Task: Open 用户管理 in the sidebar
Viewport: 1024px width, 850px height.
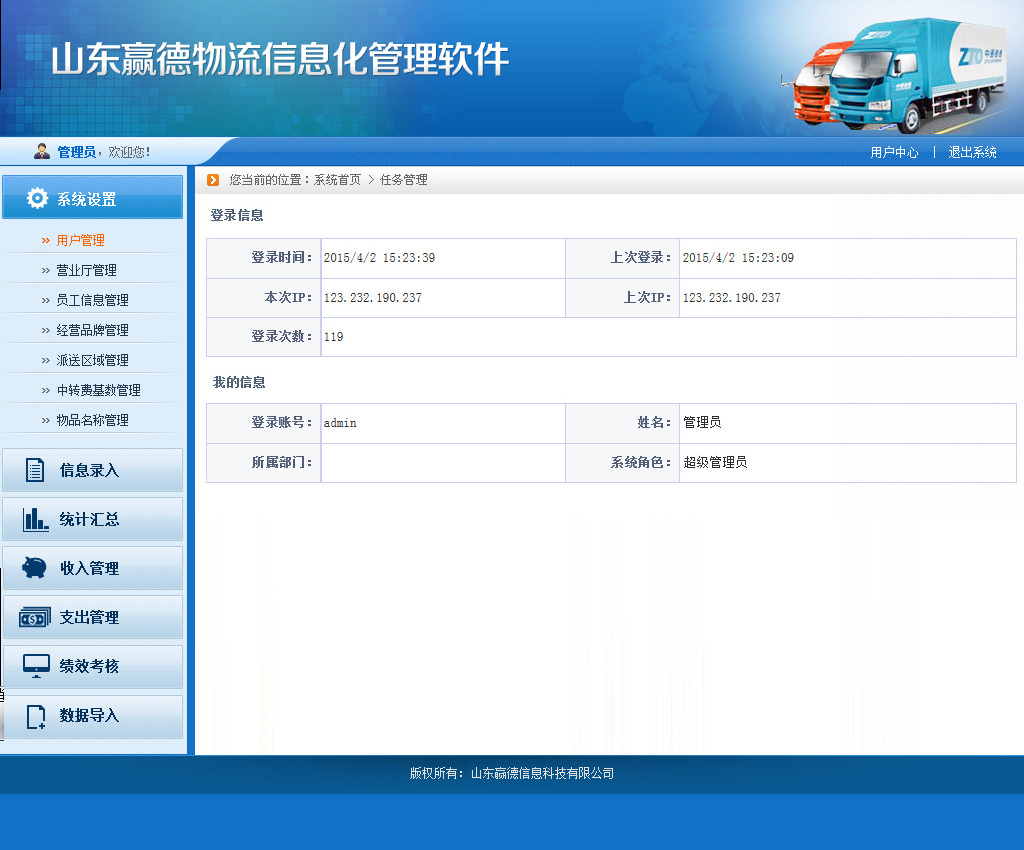Action: (x=80, y=240)
